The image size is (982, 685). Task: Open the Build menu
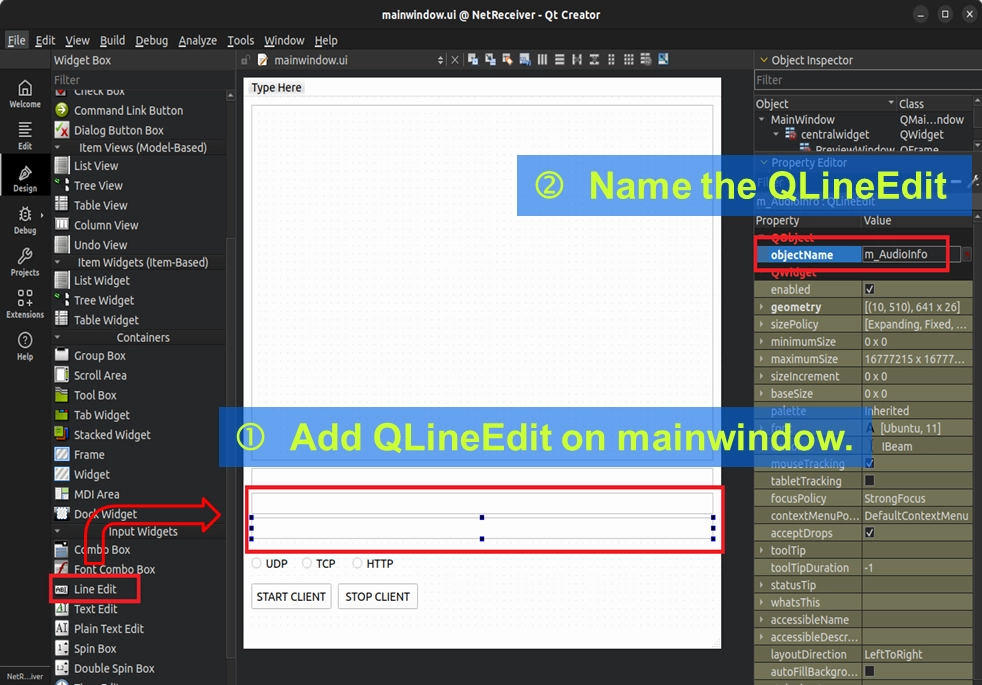tap(112, 41)
